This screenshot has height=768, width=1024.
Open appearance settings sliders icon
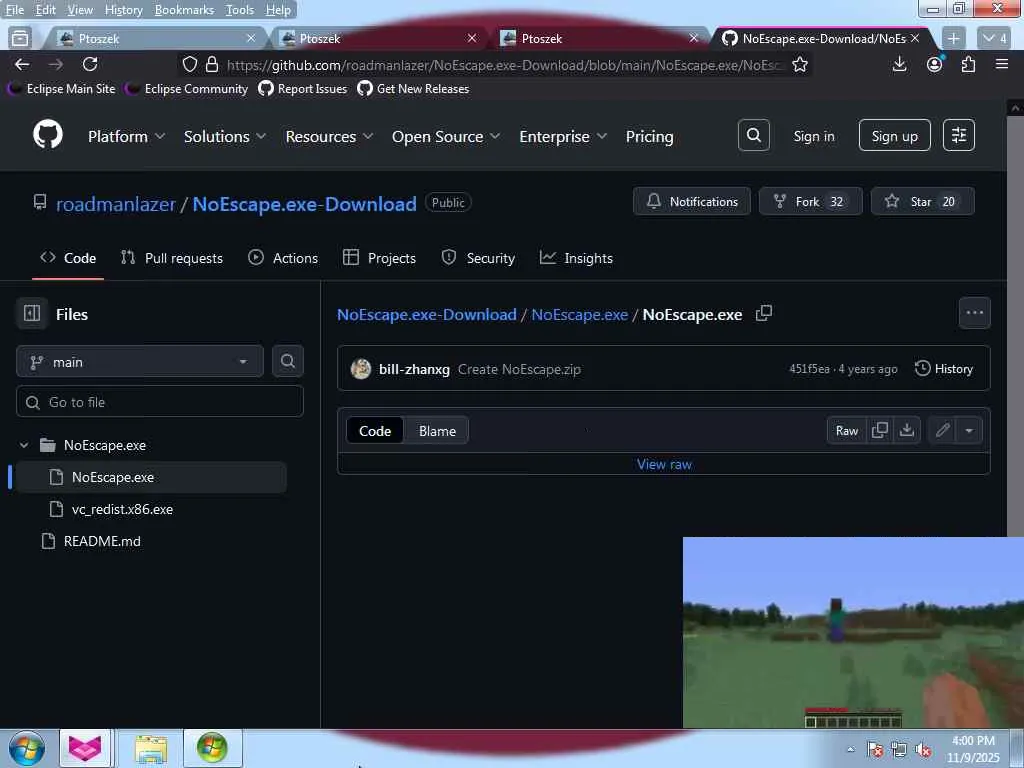coord(959,135)
